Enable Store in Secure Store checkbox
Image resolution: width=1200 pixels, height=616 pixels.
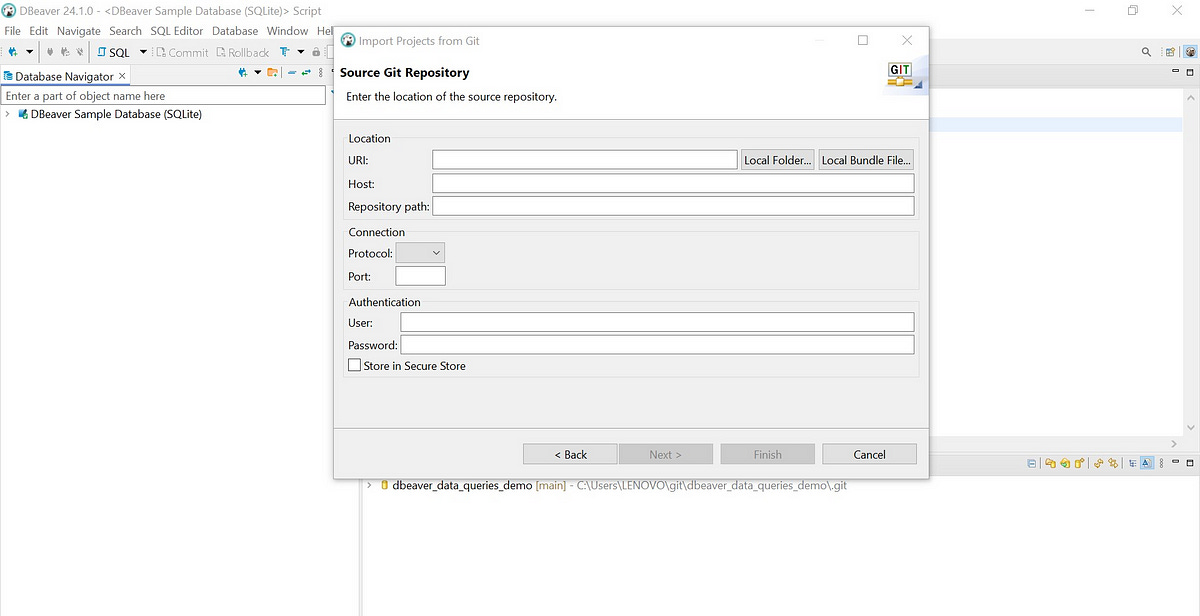click(354, 366)
